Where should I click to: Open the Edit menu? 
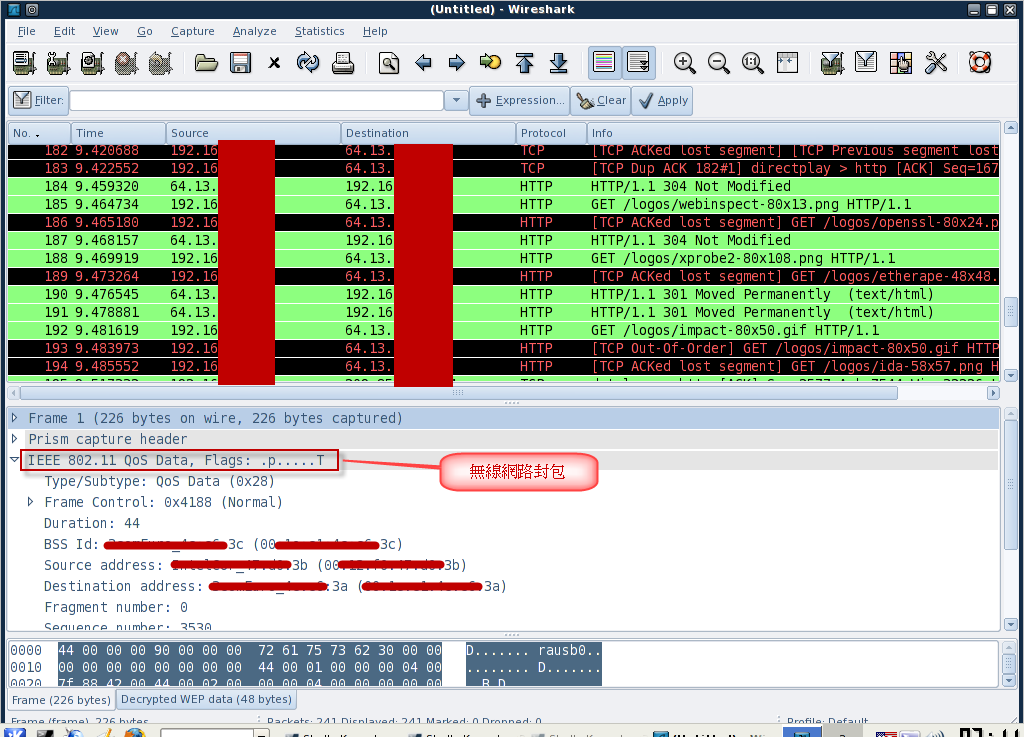coord(64,31)
